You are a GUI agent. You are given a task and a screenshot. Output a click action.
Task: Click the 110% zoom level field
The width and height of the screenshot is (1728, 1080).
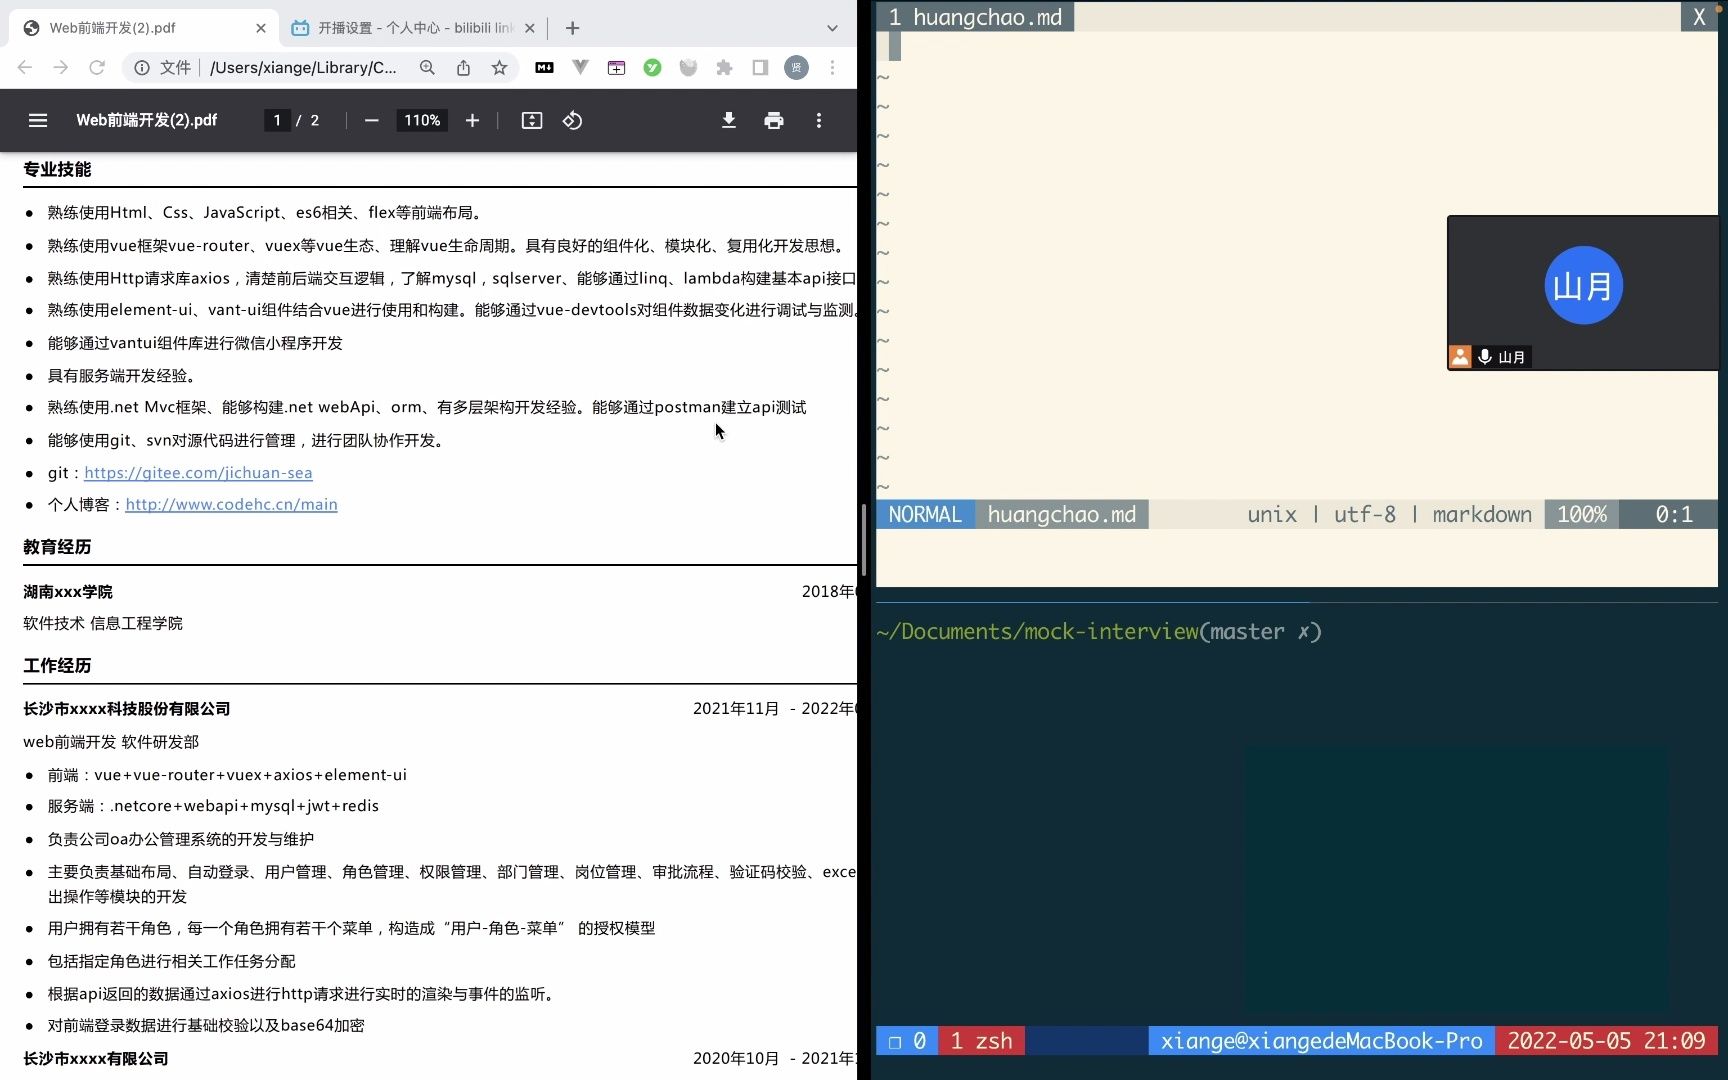422,120
